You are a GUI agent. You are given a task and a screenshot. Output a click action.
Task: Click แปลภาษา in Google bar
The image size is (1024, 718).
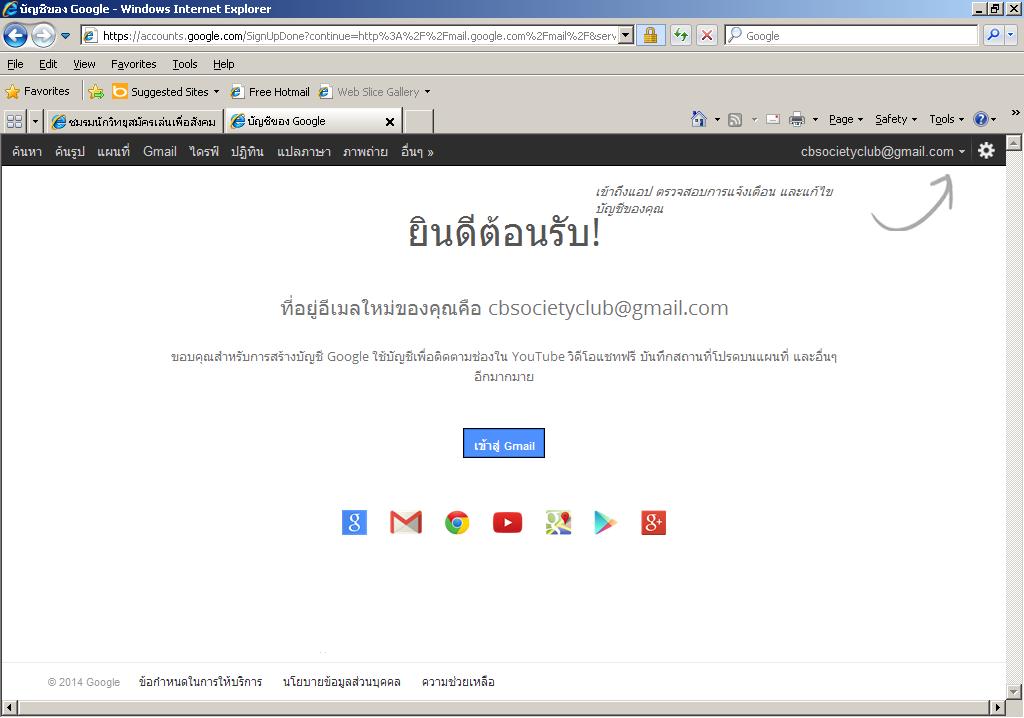click(x=304, y=152)
